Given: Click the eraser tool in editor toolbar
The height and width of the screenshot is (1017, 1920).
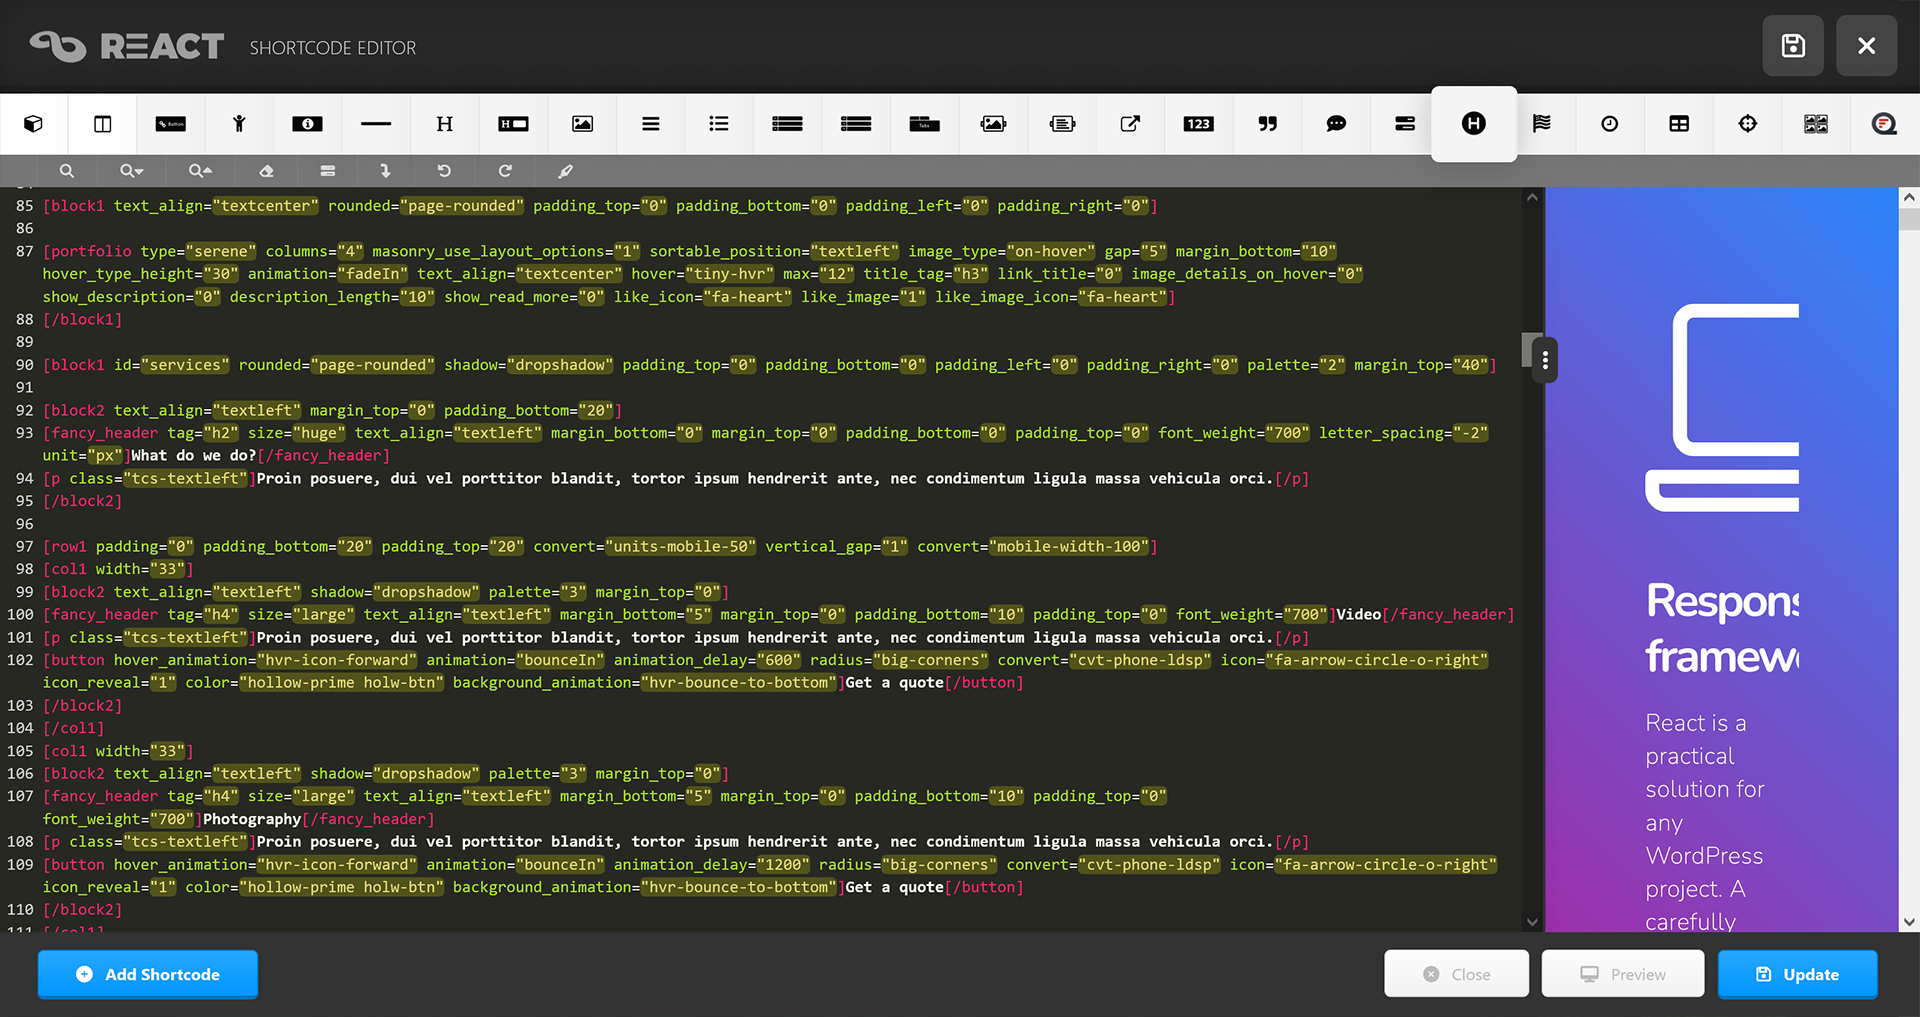Looking at the screenshot, I should [266, 171].
